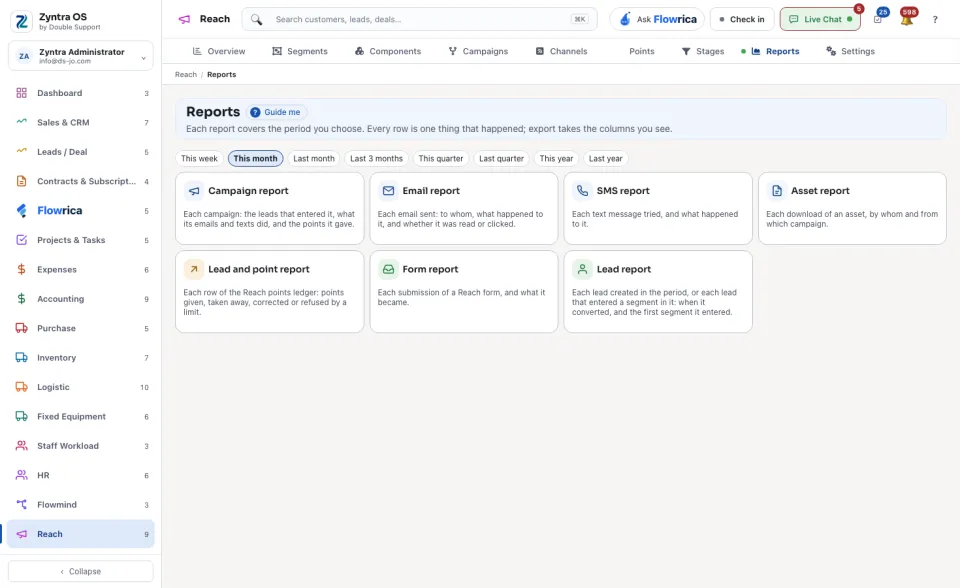Select the Last quarter period filter
Image resolution: width=960 pixels, height=588 pixels.
click(501, 159)
